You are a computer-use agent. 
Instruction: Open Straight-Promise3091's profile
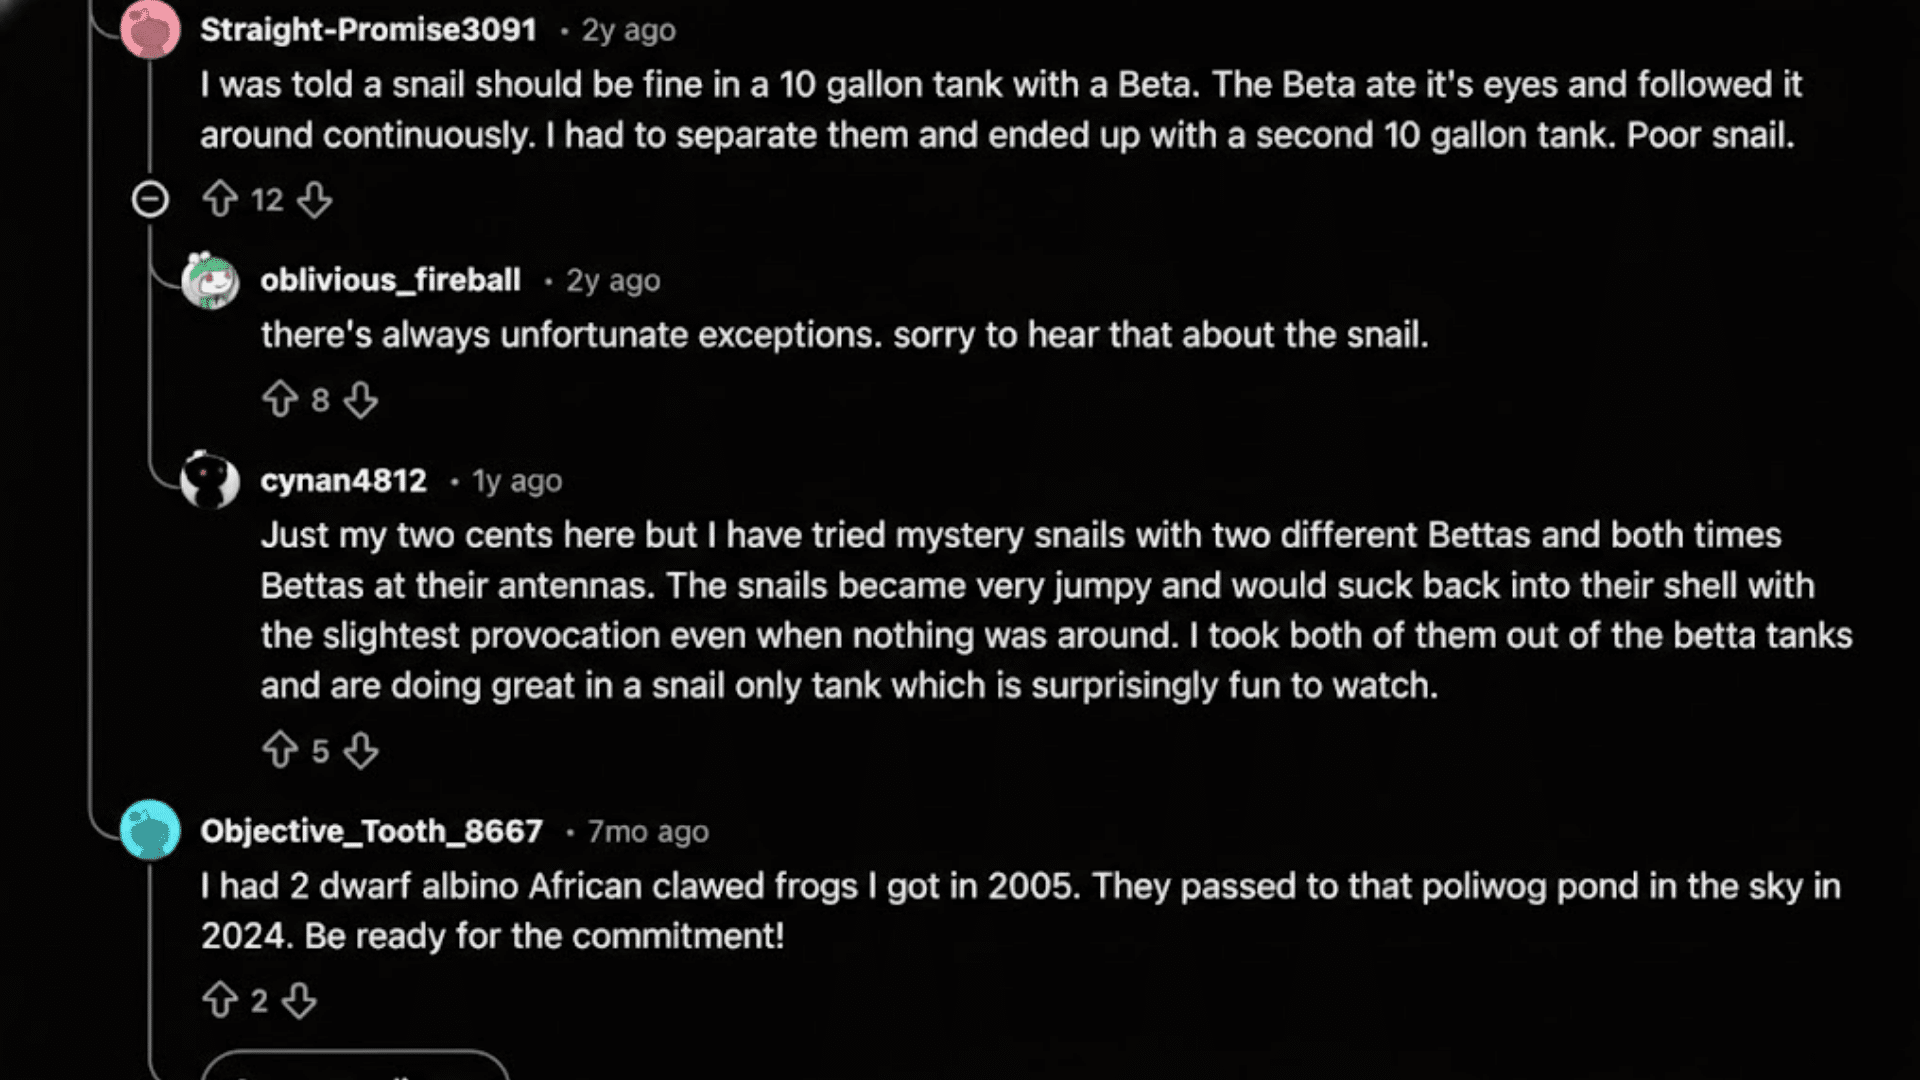tap(369, 29)
